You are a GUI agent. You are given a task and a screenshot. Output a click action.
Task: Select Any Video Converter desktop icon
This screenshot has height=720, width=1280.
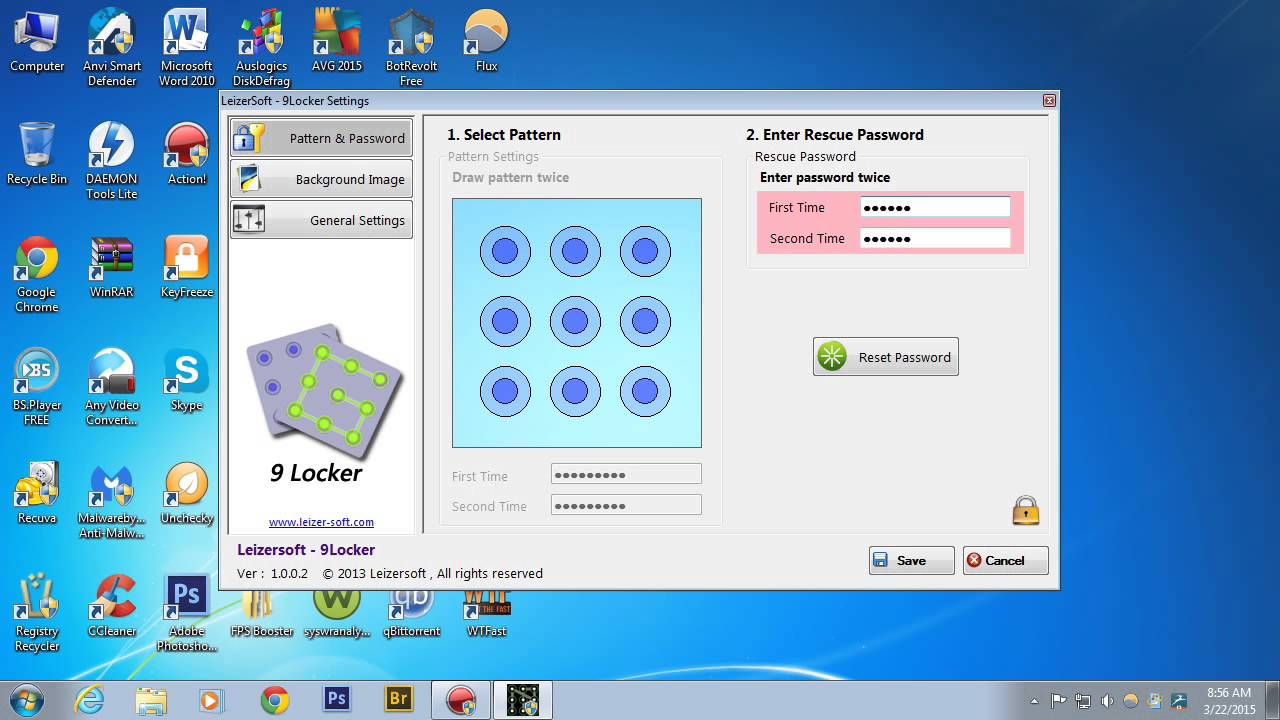click(x=112, y=387)
